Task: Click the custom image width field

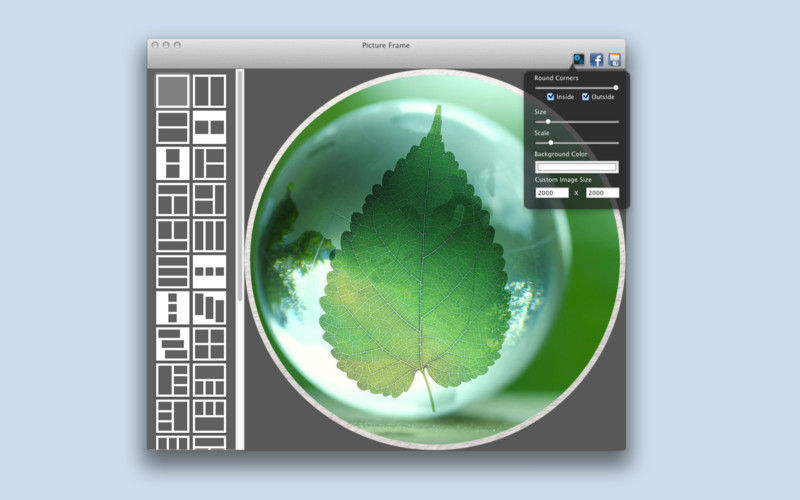Action: point(552,192)
